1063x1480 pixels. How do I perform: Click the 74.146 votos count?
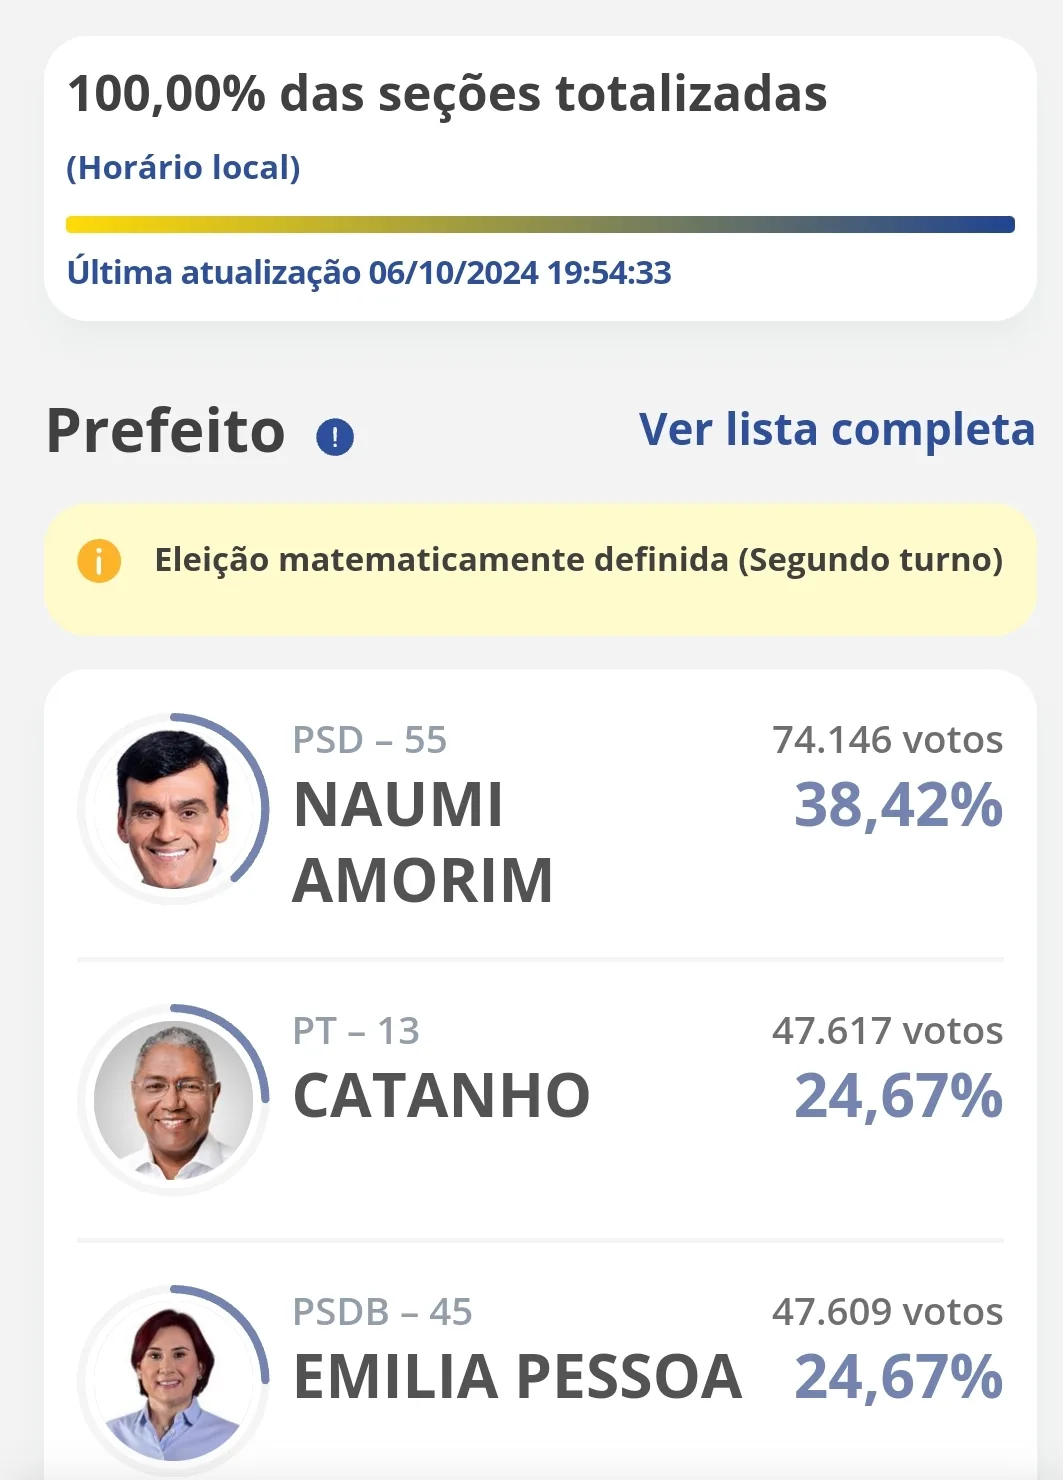point(887,740)
